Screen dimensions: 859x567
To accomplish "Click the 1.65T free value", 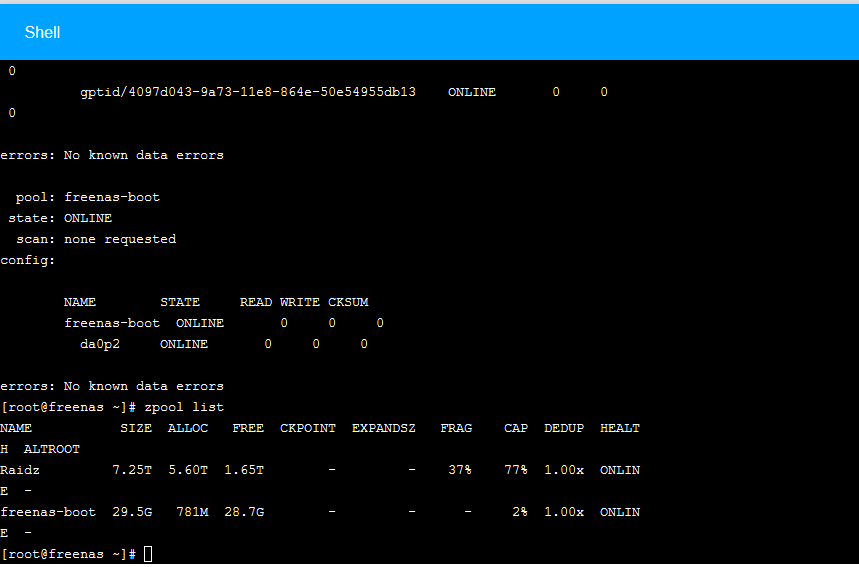I will tap(244, 471).
